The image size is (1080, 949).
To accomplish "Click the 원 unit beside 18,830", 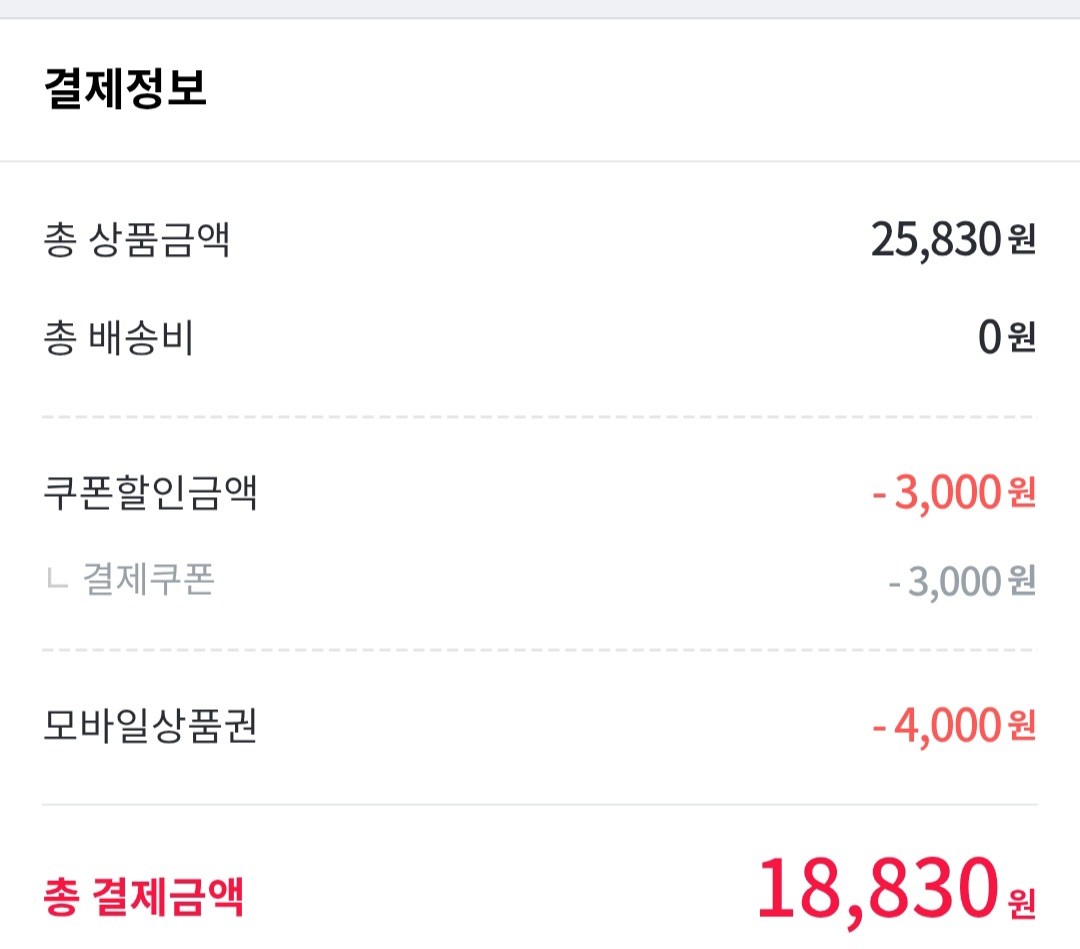I will (x=1020, y=903).
